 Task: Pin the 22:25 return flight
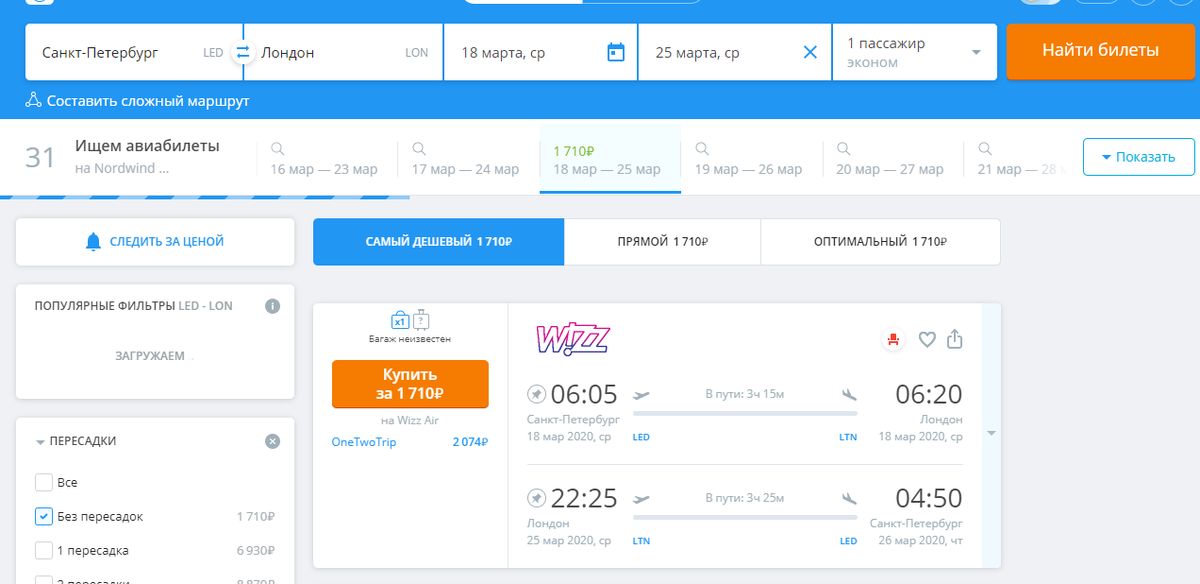536,497
